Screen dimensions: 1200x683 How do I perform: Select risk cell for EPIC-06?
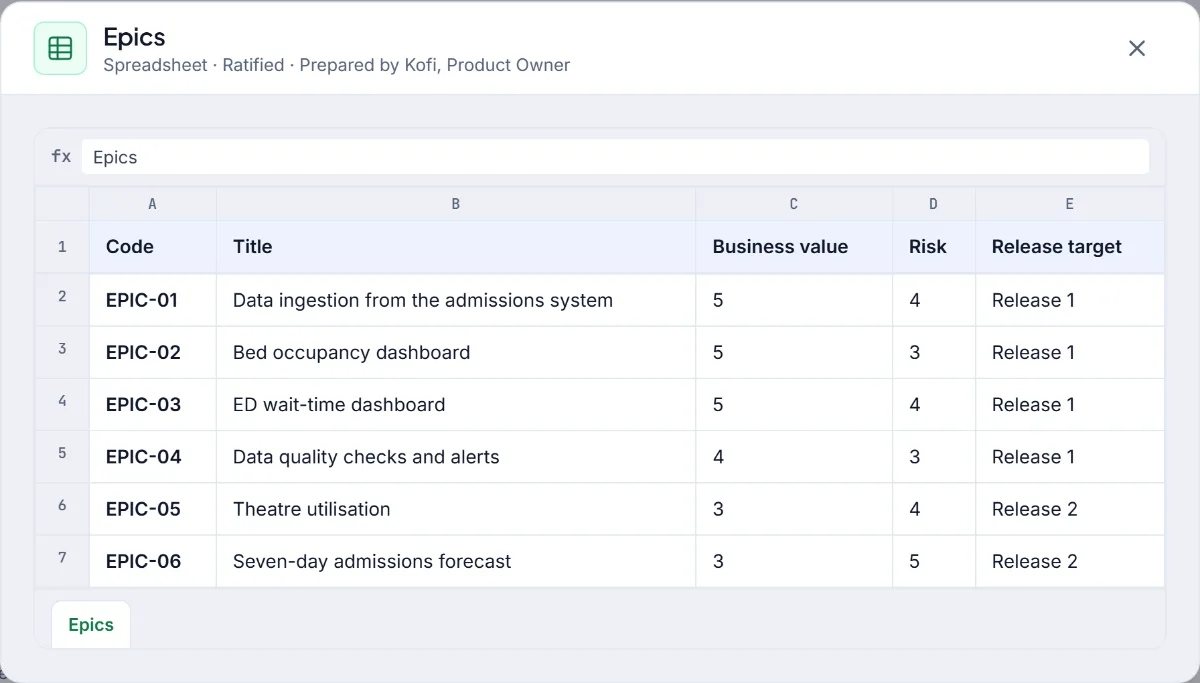click(x=934, y=560)
